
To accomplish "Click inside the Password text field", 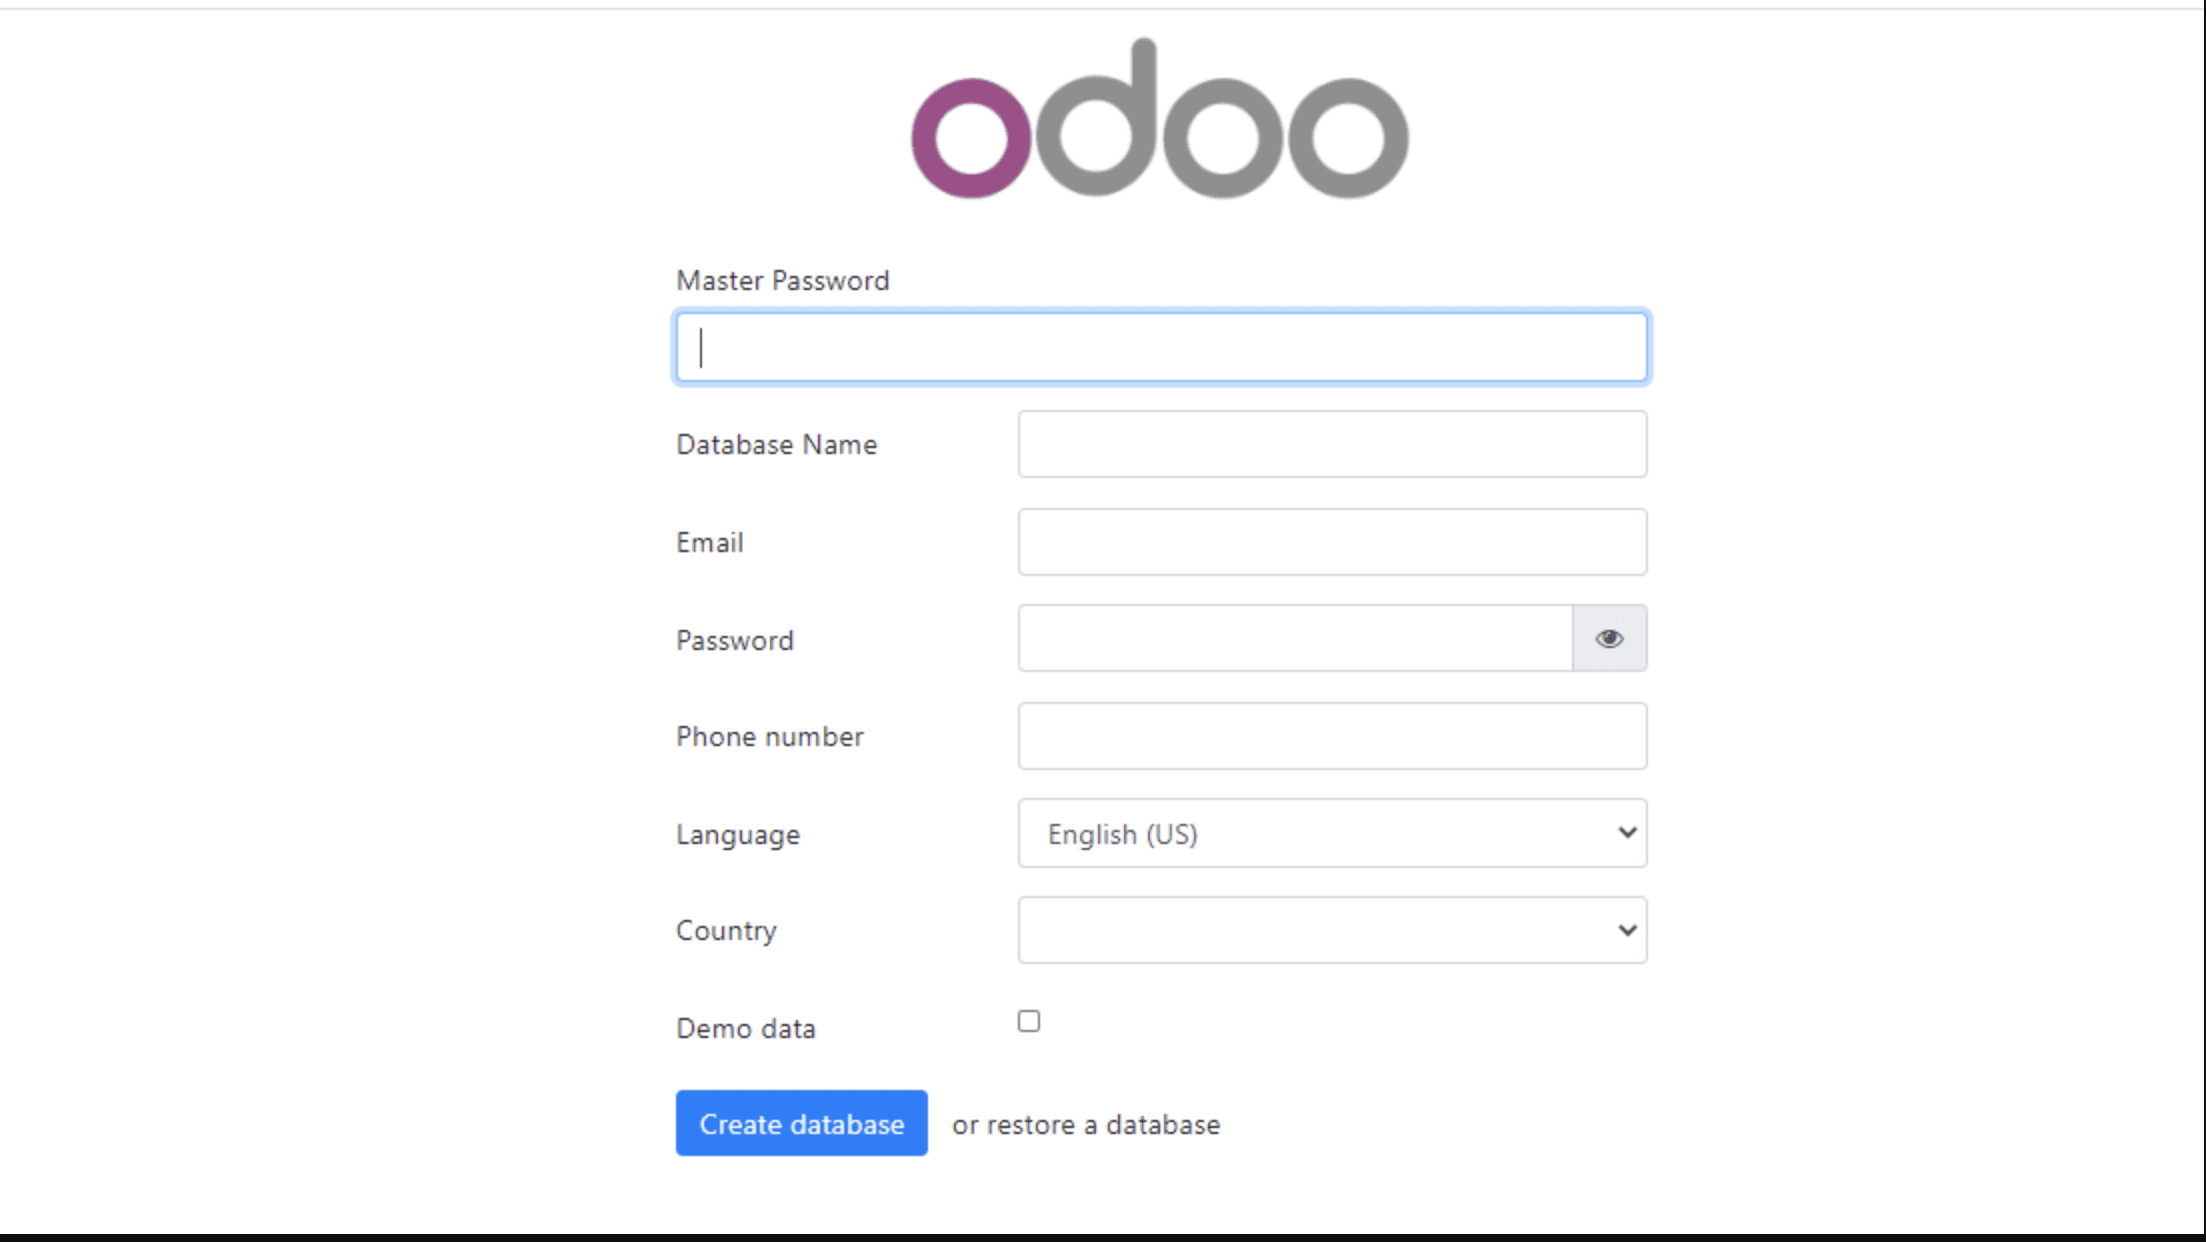I will (x=1295, y=638).
